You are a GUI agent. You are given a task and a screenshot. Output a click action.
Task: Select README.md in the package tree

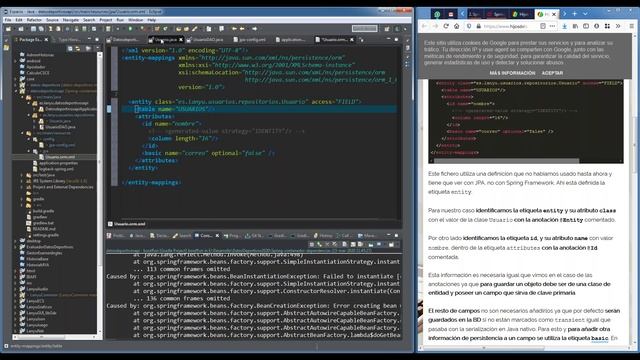click(x=41, y=229)
